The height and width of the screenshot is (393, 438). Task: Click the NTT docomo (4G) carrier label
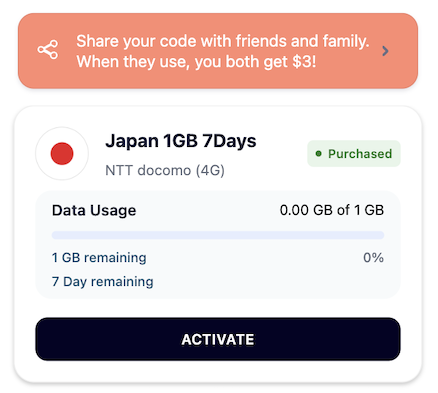(165, 170)
